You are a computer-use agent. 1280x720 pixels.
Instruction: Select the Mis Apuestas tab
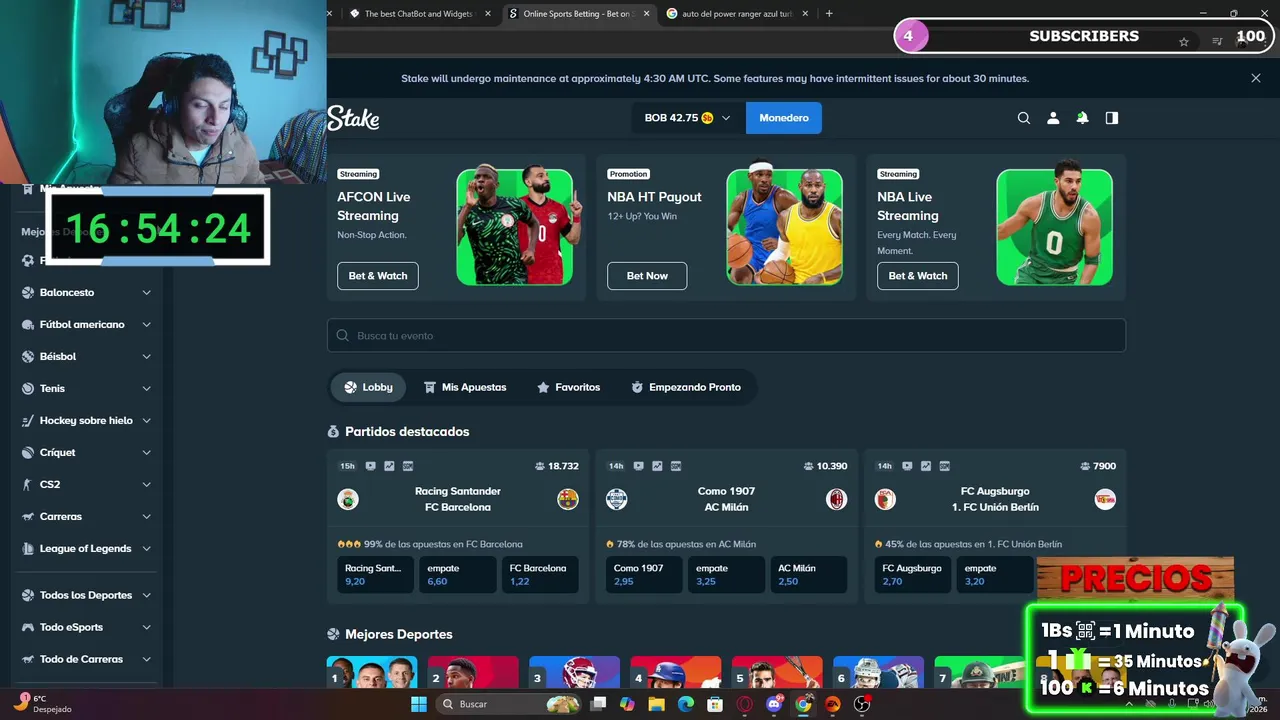464,387
